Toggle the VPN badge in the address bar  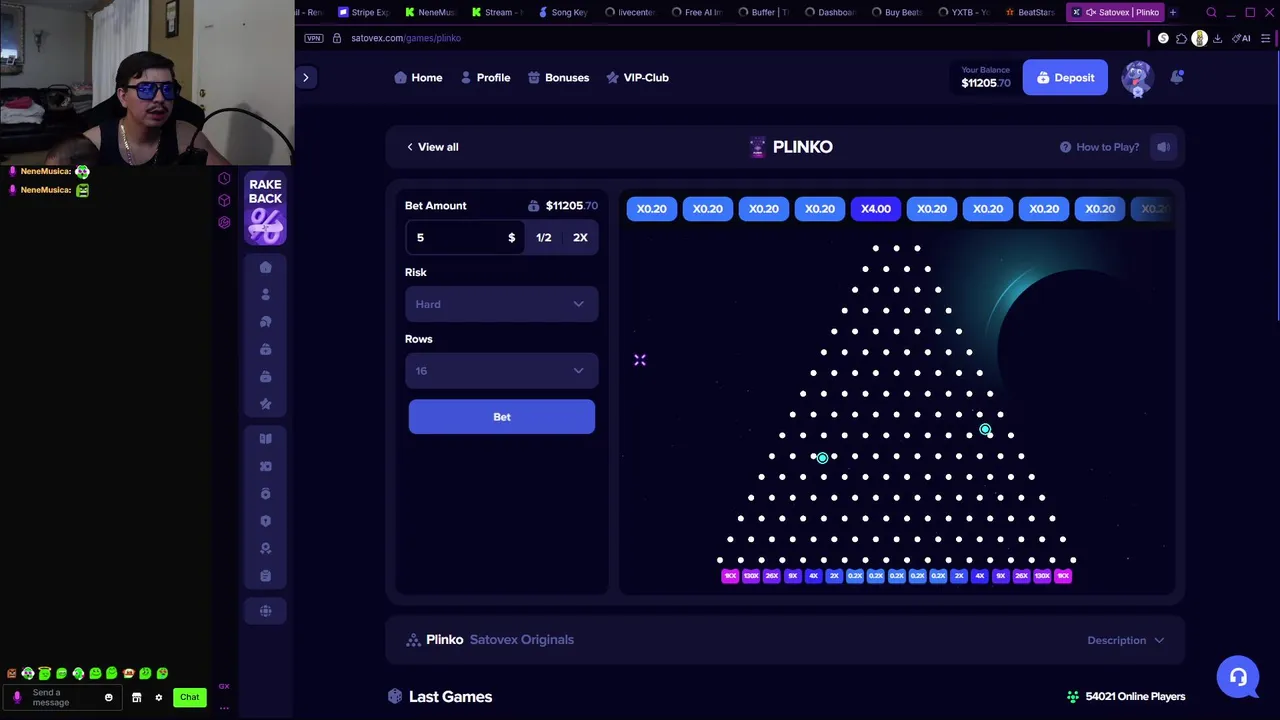(x=314, y=38)
